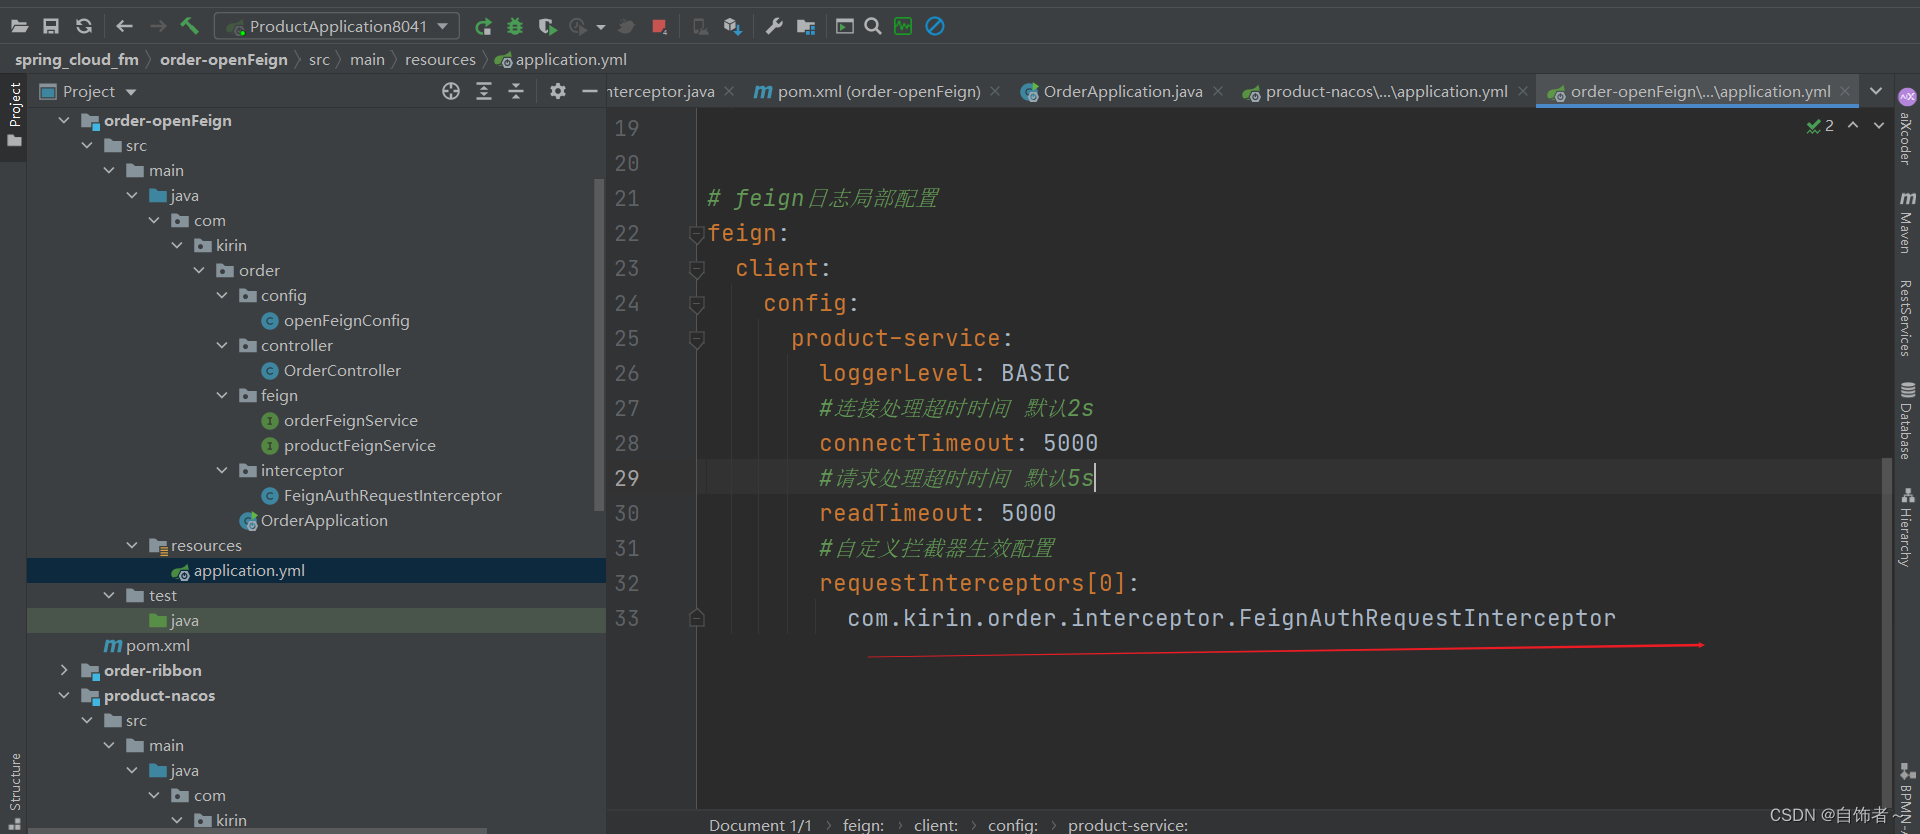1920x834 pixels.
Task: Open the hidden editor tabs dropdown
Action: click(x=1876, y=91)
